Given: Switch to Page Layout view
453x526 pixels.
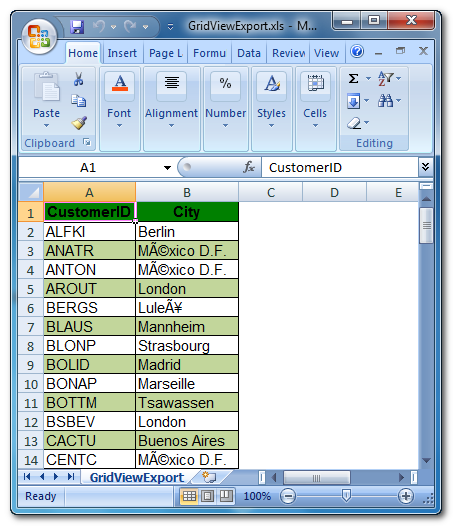Looking at the screenshot, I should tap(207, 496).
